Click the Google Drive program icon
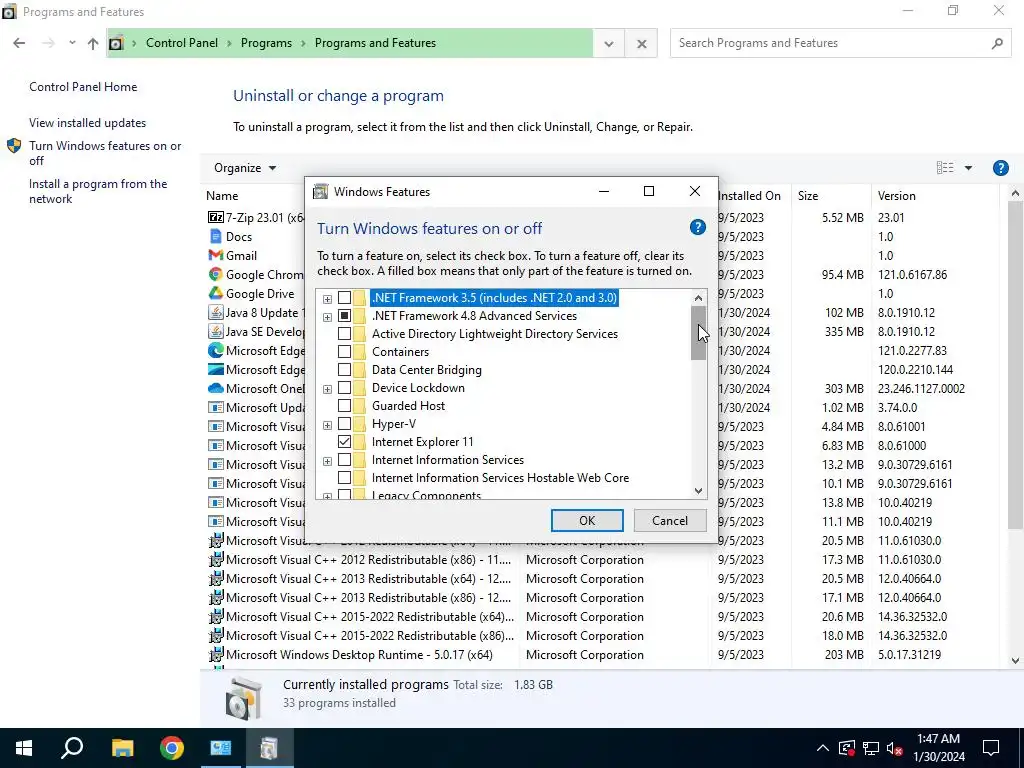 (216, 293)
